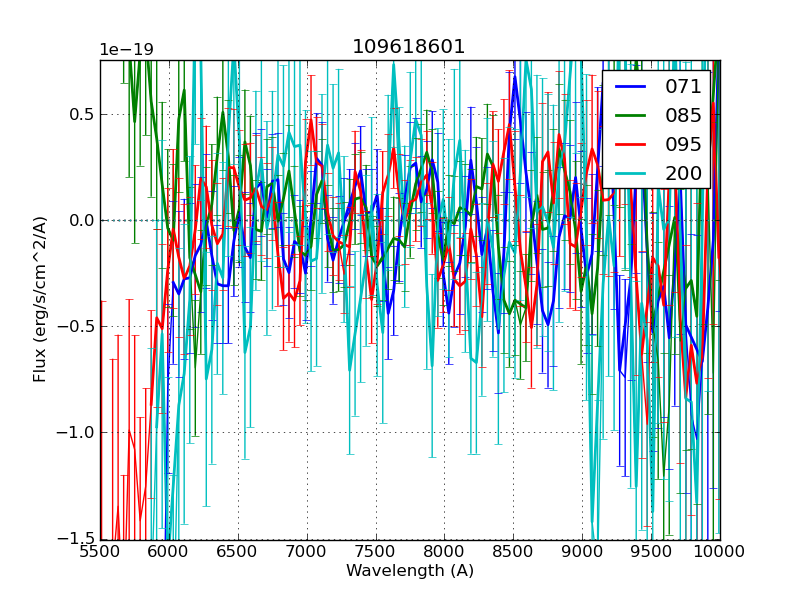Click the 7500 x-axis tick label
The height and width of the screenshot is (600, 800).
click(x=375, y=551)
